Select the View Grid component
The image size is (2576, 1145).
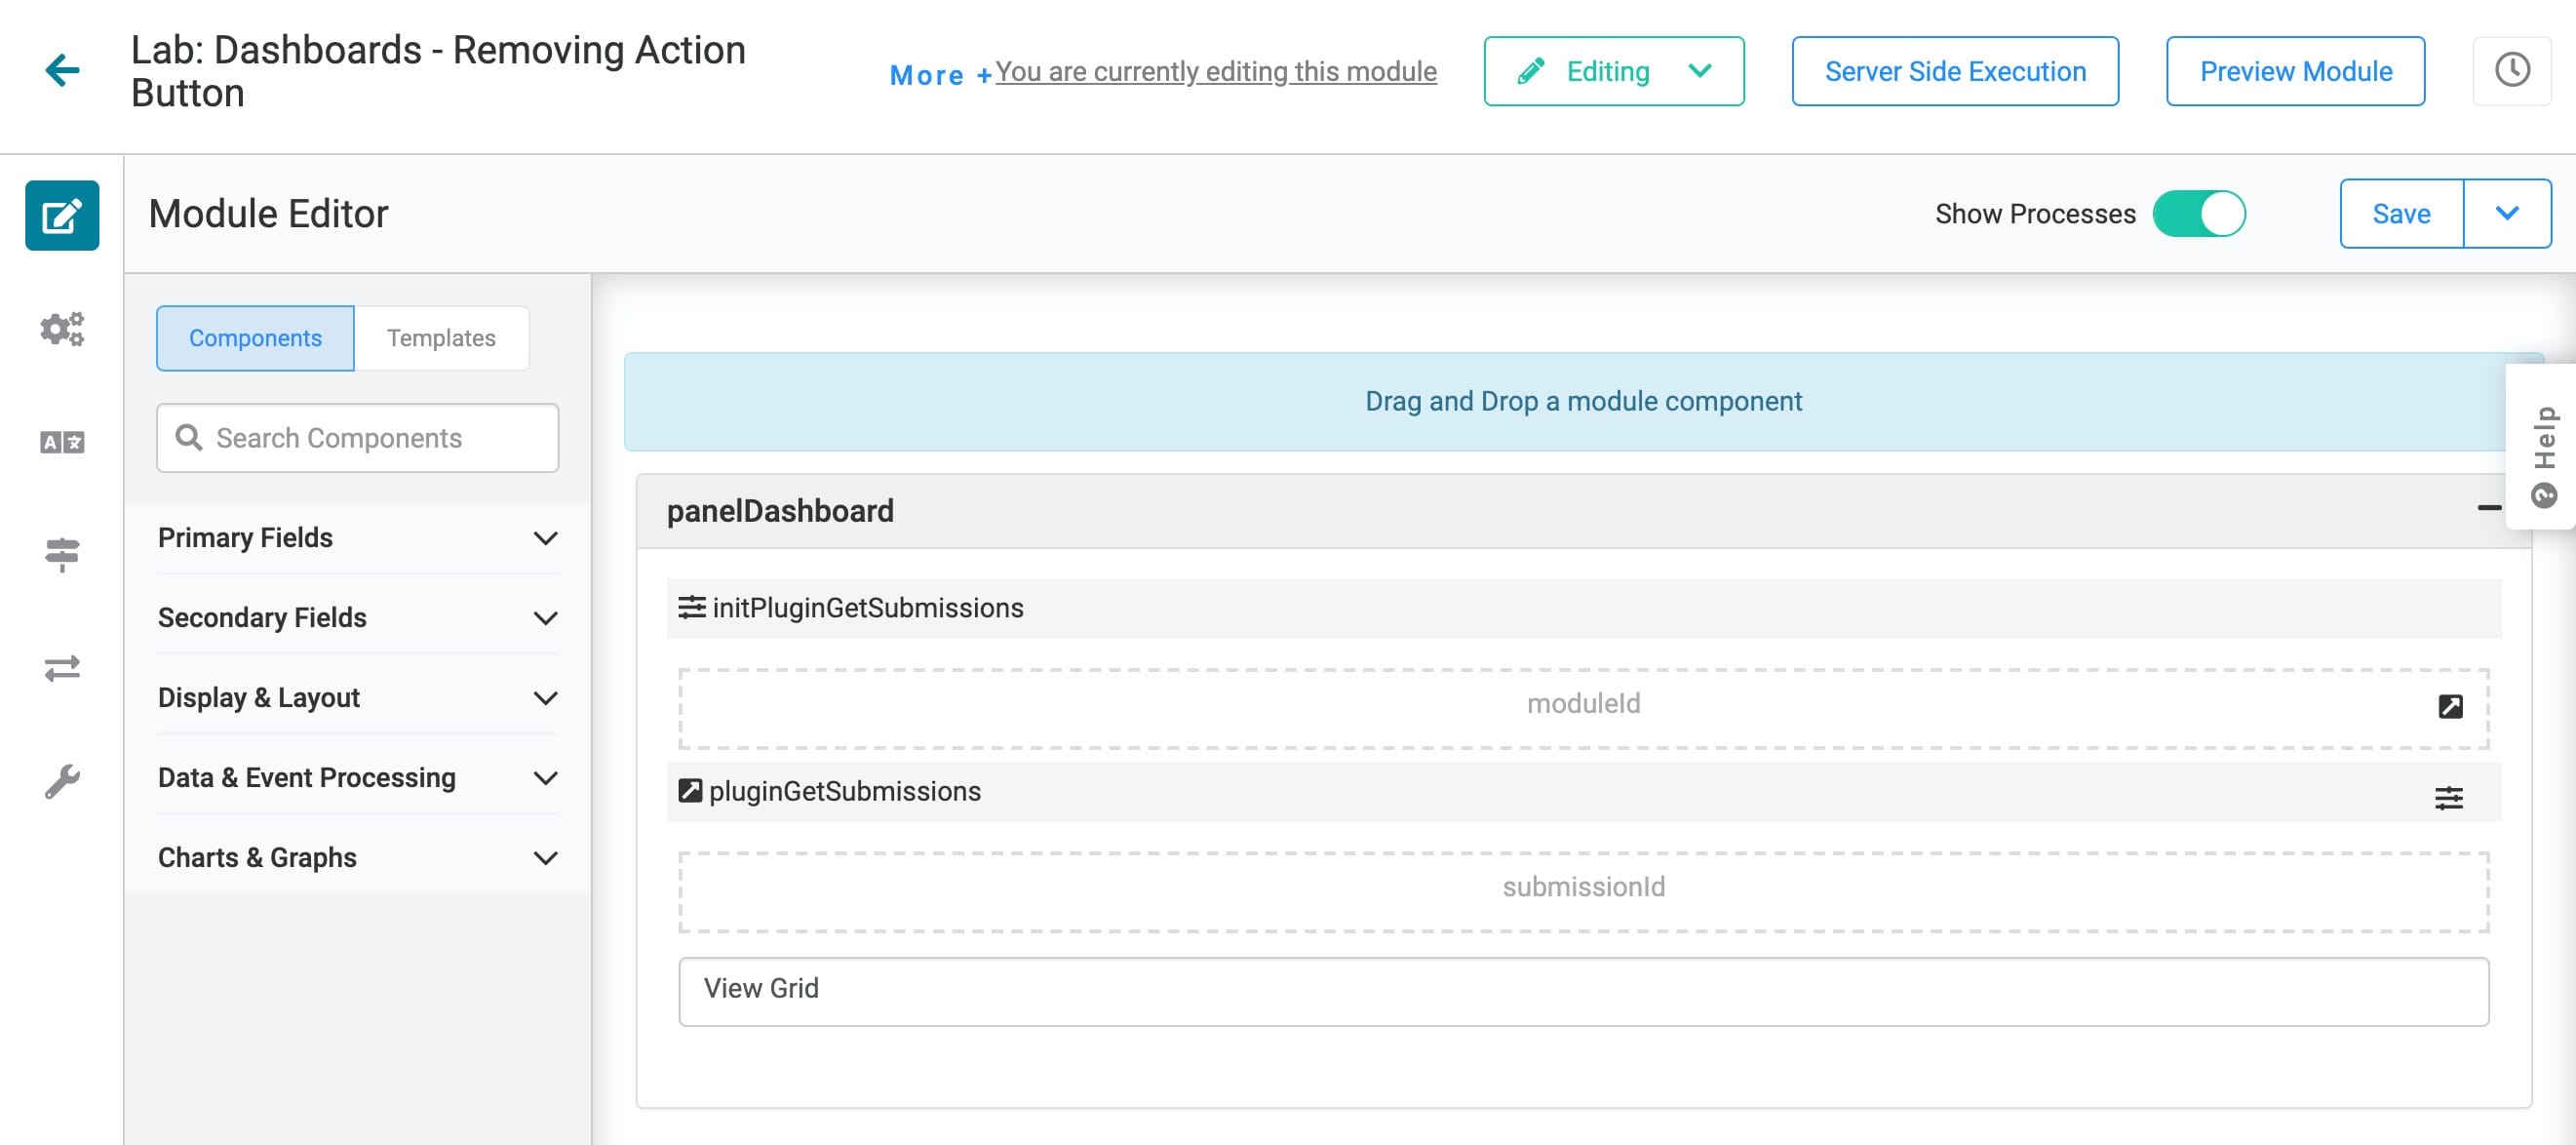(x=1583, y=991)
